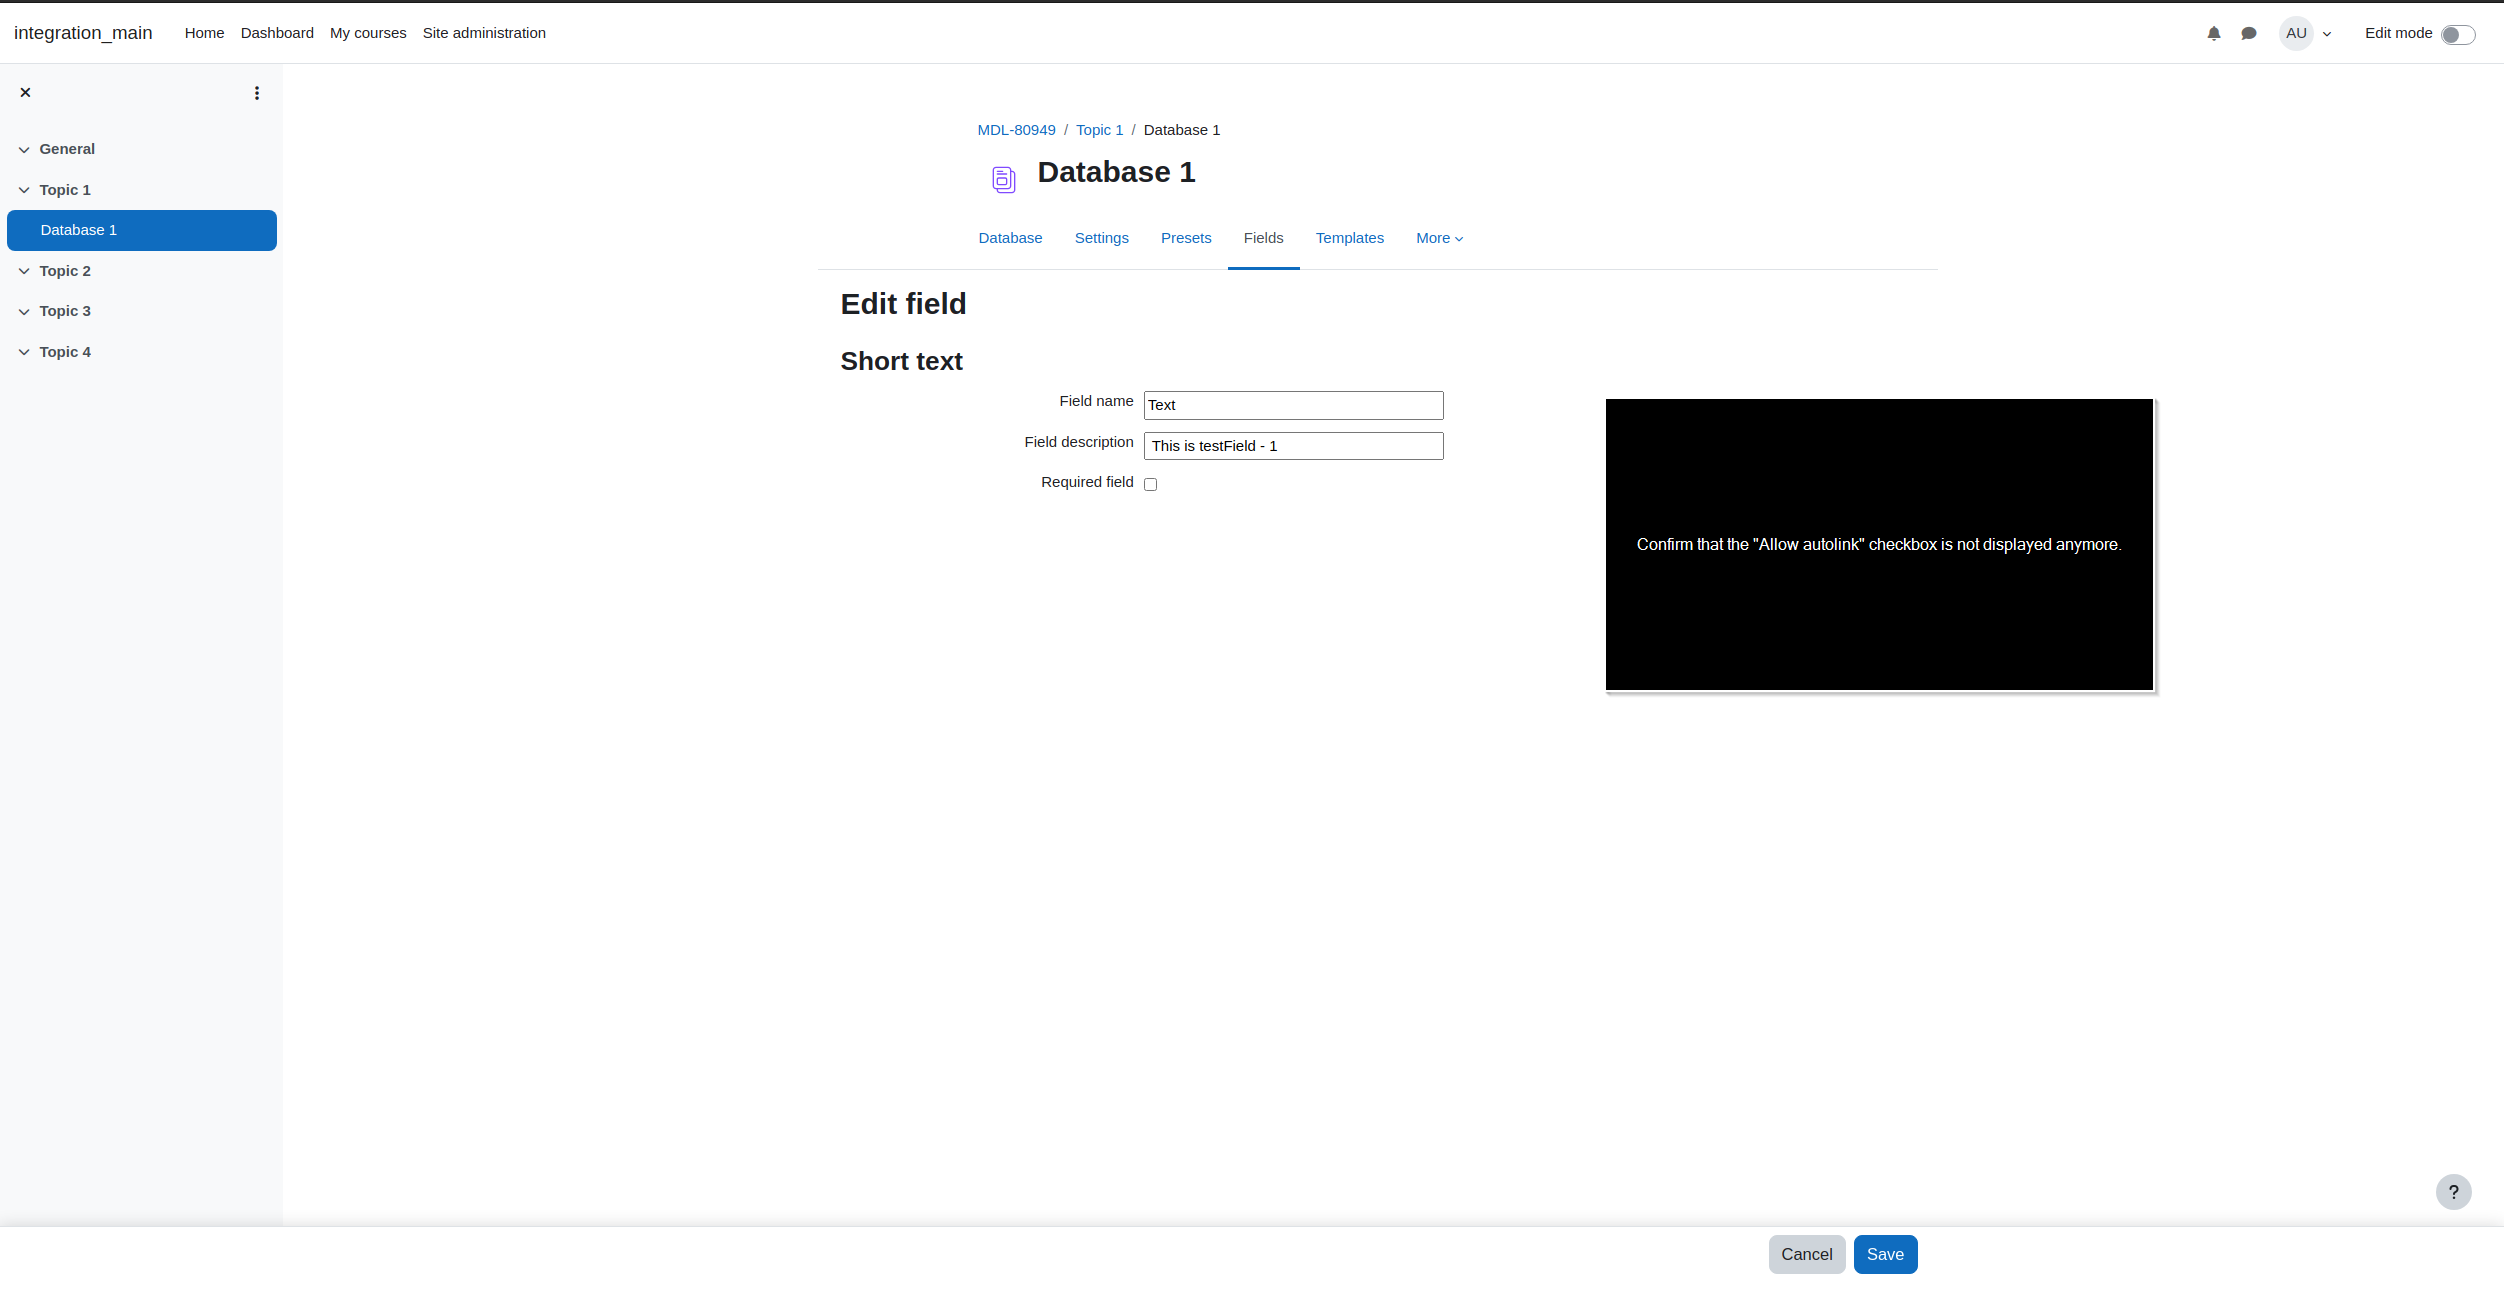
Task: Switch to the Settings tab
Action: tap(1101, 238)
